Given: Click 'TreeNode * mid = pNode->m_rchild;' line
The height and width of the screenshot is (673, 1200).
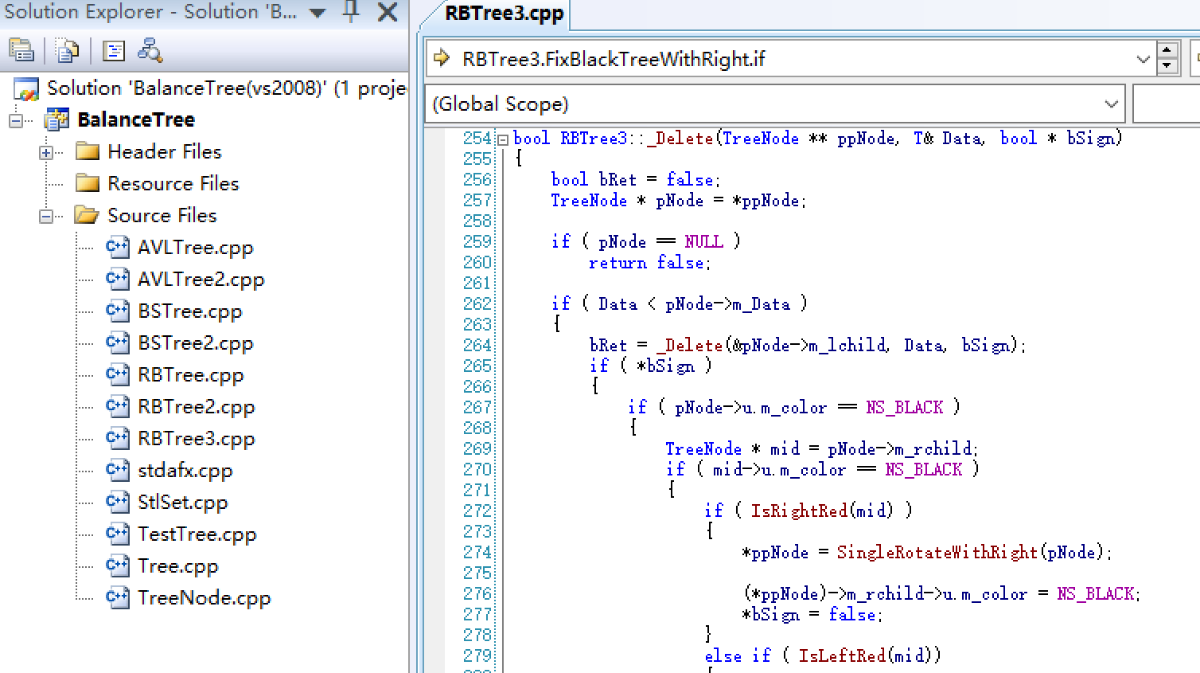Looking at the screenshot, I should point(822,449).
